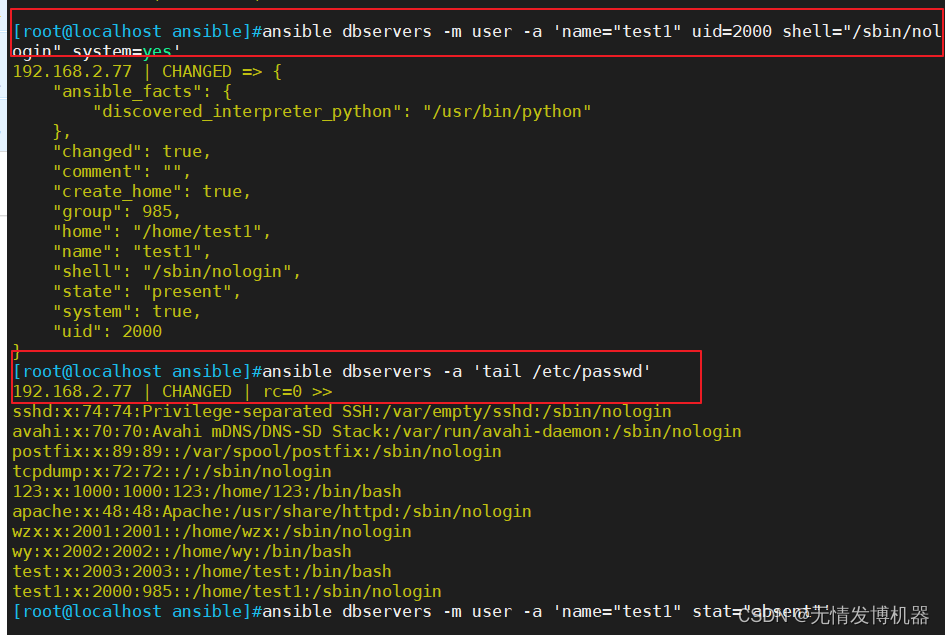
Task: Click the "comment": "", line
Action: tap(122, 172)
